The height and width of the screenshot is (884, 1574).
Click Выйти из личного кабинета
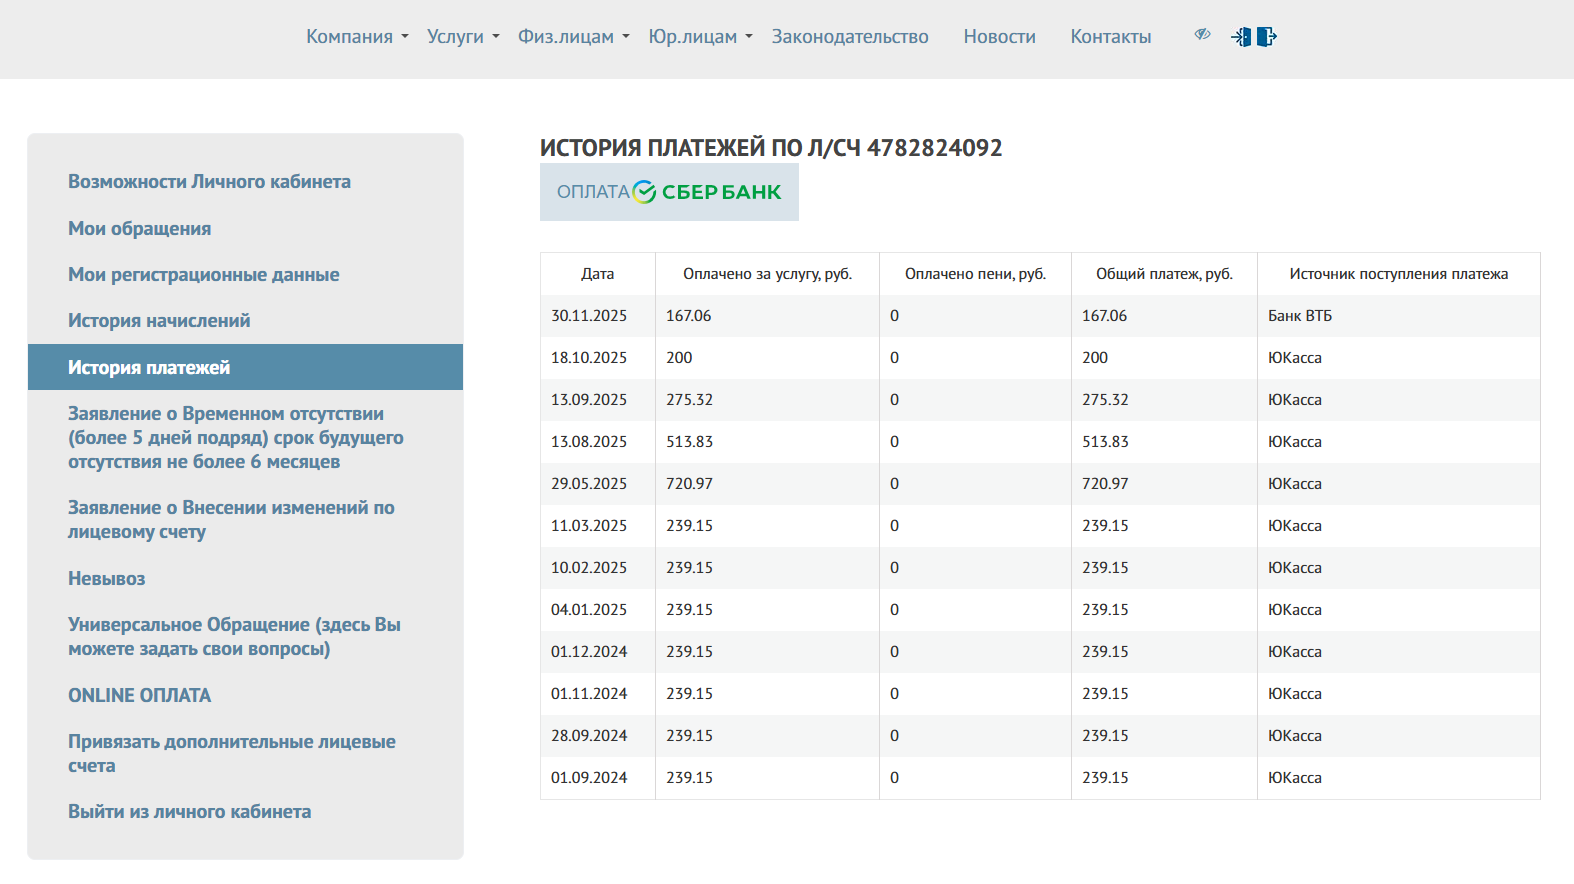point(189,812)
